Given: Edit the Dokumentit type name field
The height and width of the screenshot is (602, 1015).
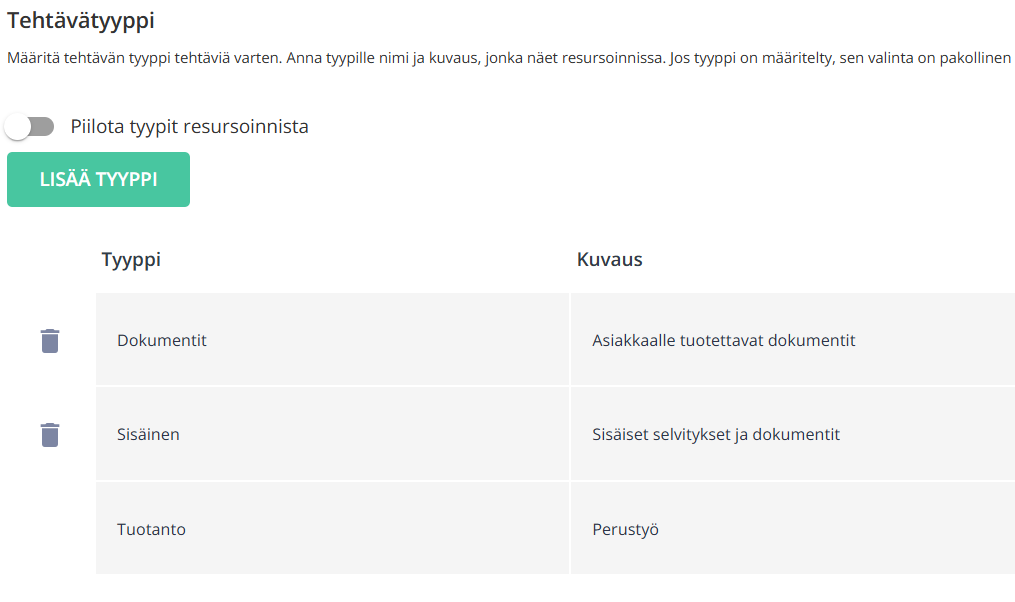Looking at the screenshot, I should click(332, 340).
